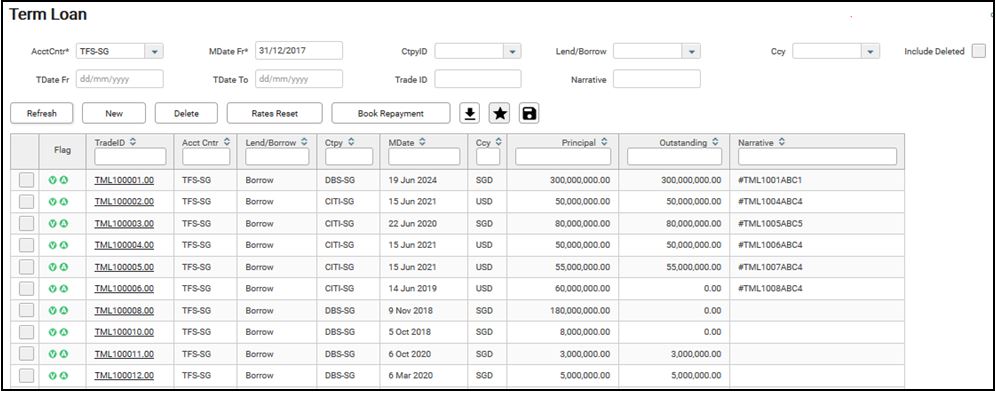Tick the Include Deleted checkbox
Screen dimensions: 996x394
(978, 51)
